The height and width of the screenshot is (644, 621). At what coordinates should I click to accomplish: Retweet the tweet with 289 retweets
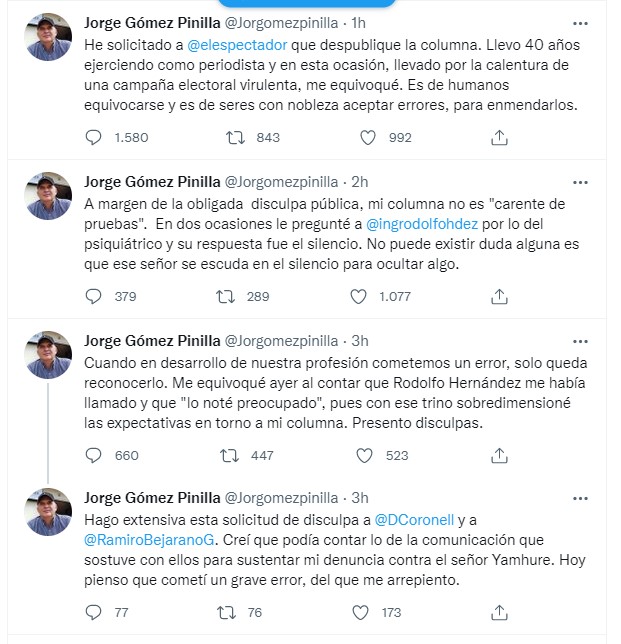227,296
